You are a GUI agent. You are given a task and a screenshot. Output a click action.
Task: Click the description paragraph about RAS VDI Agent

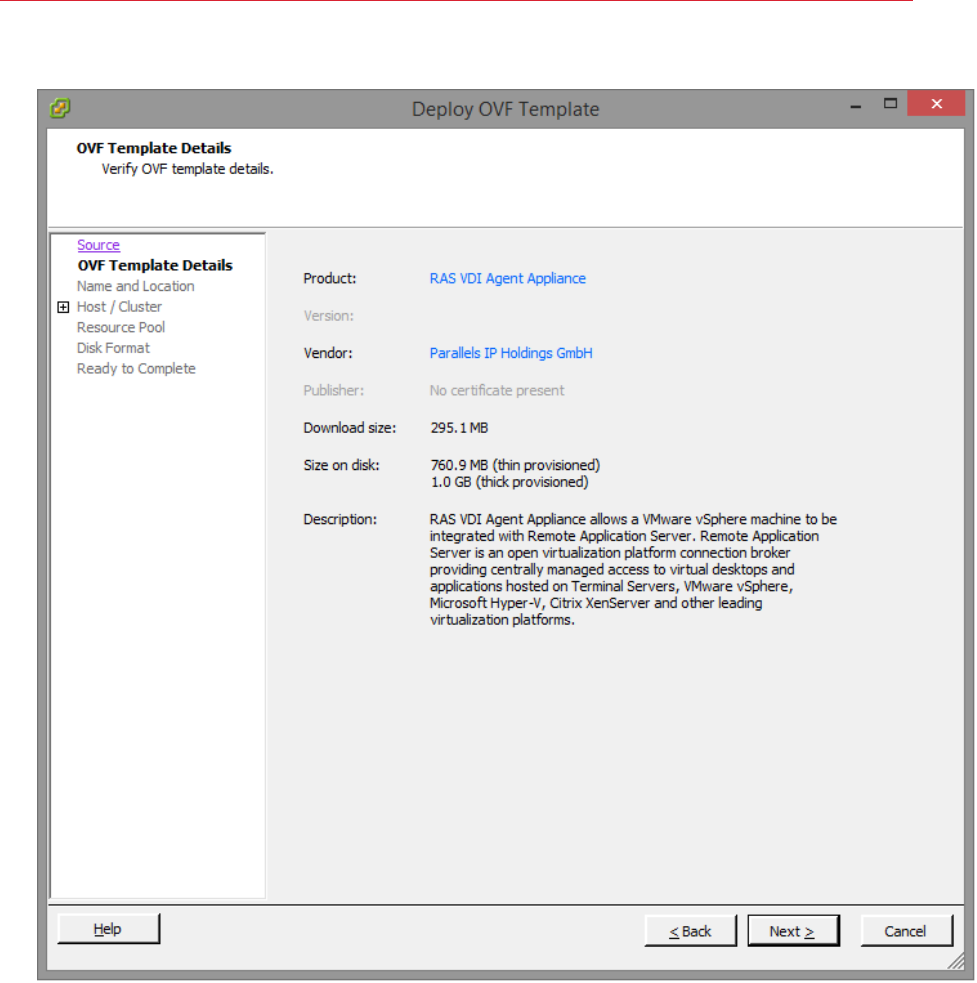click(633, 570)
